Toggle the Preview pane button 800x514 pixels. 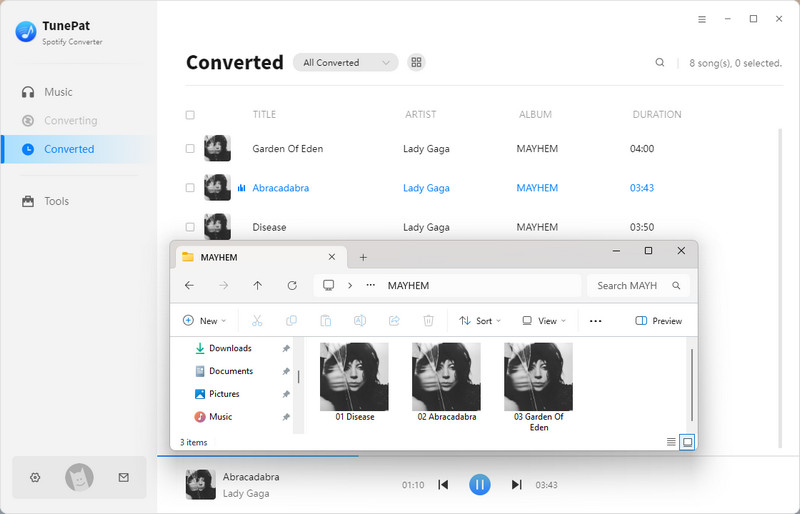658,321
